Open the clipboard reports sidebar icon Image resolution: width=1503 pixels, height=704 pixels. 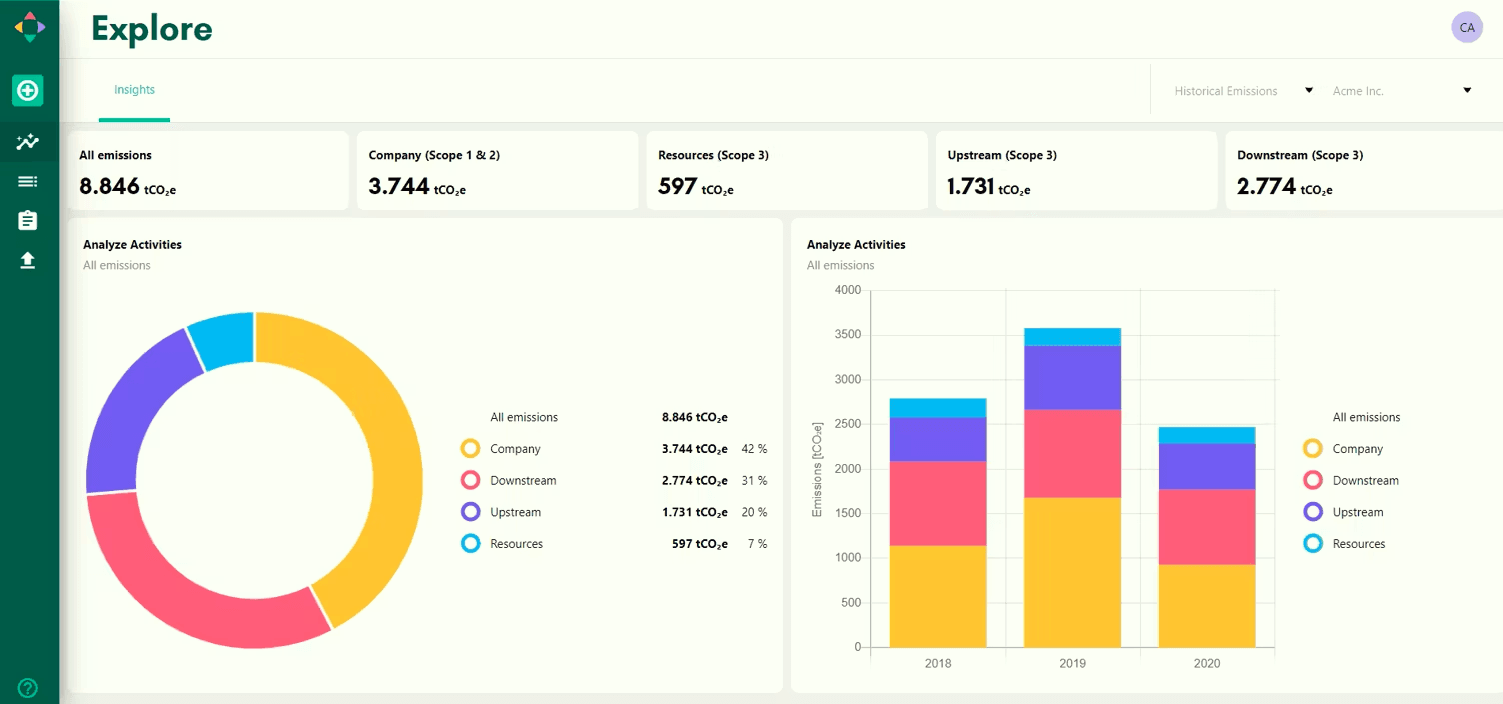click(x=28, y=221)
